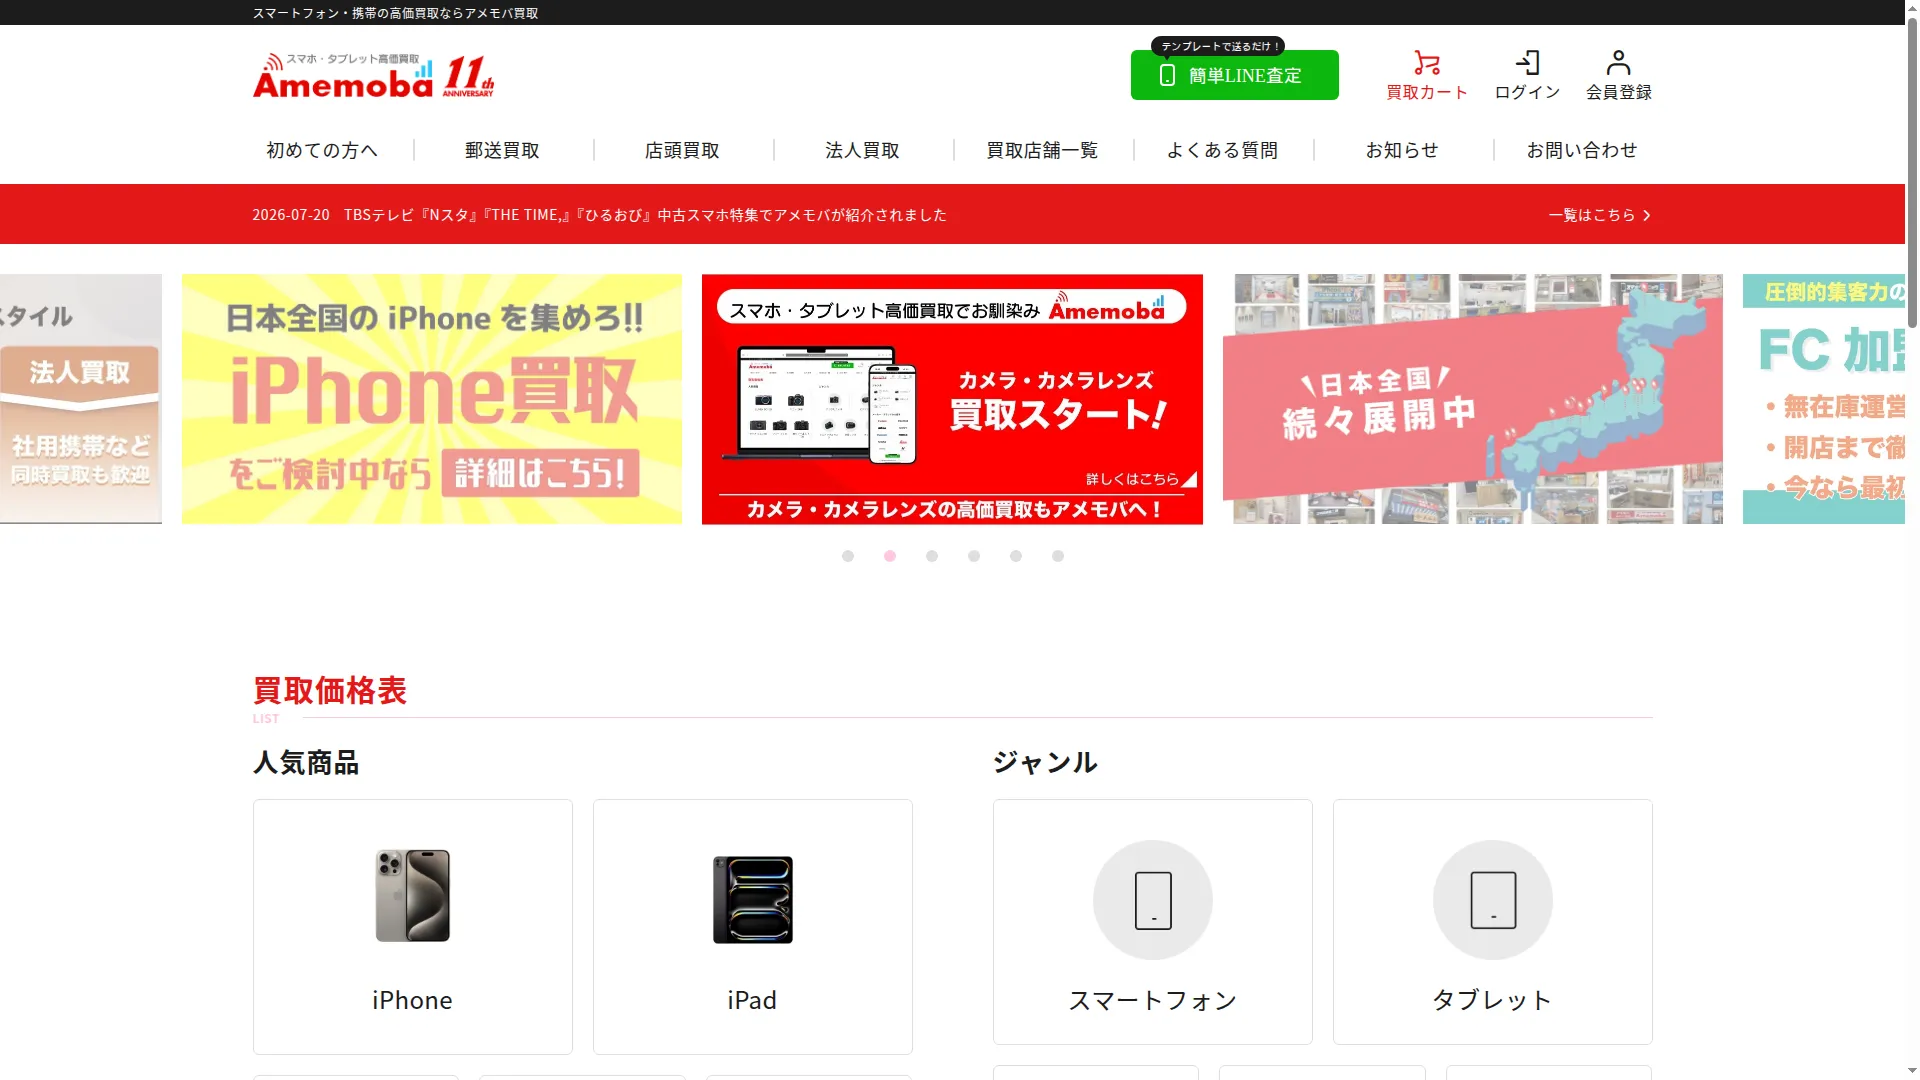This screenshot has width=1920, height=1080.
Task: Click the ジャンル heading
Action: click(x=1045, y=763)
